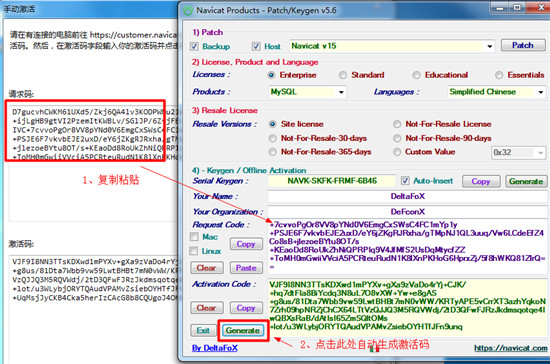This screenshot has width=550, height=364.
Task: Click Copy button beside Request Code
Action: point(246,244)
